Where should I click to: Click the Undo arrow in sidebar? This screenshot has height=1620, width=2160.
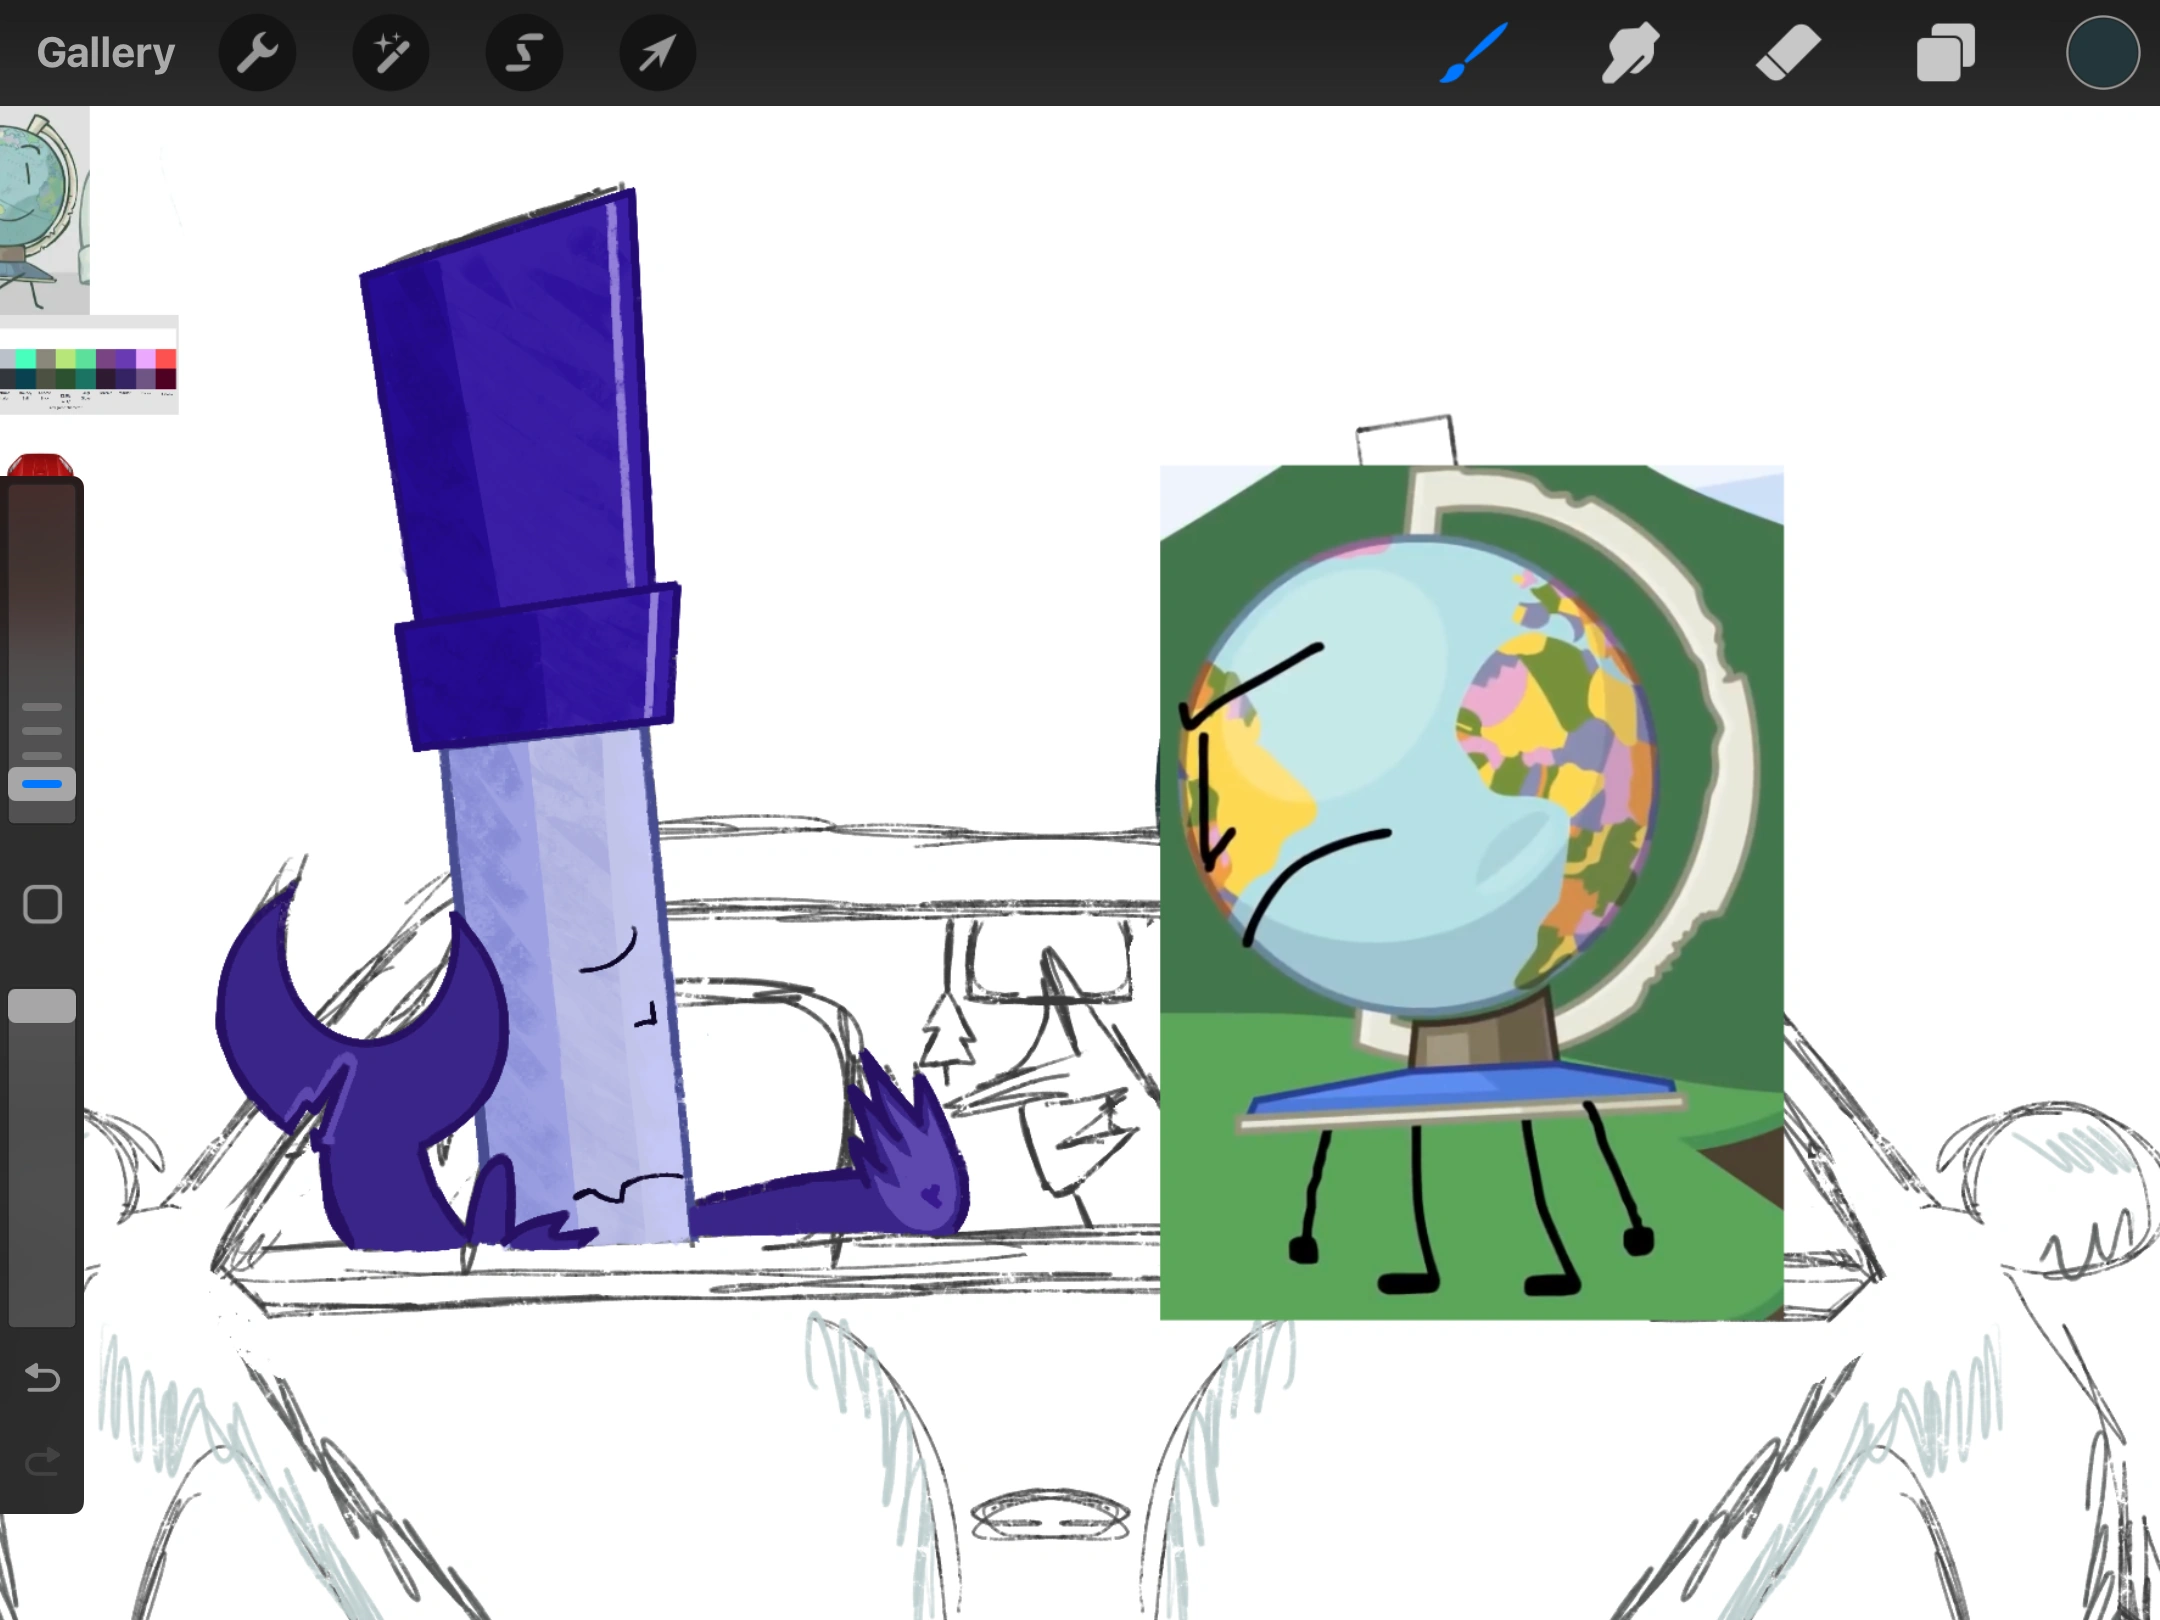[42, 1378]
